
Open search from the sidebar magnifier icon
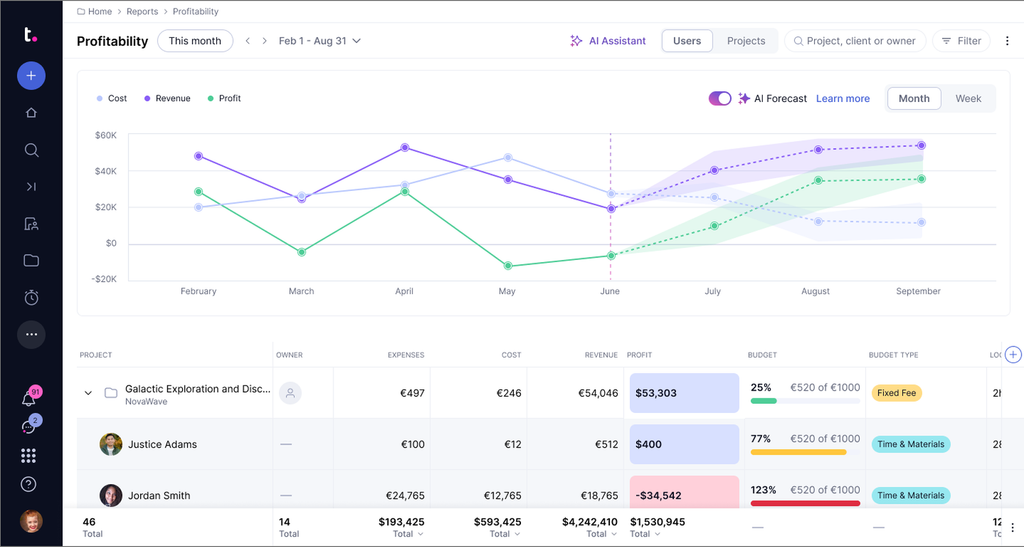(x=31, y=150)
